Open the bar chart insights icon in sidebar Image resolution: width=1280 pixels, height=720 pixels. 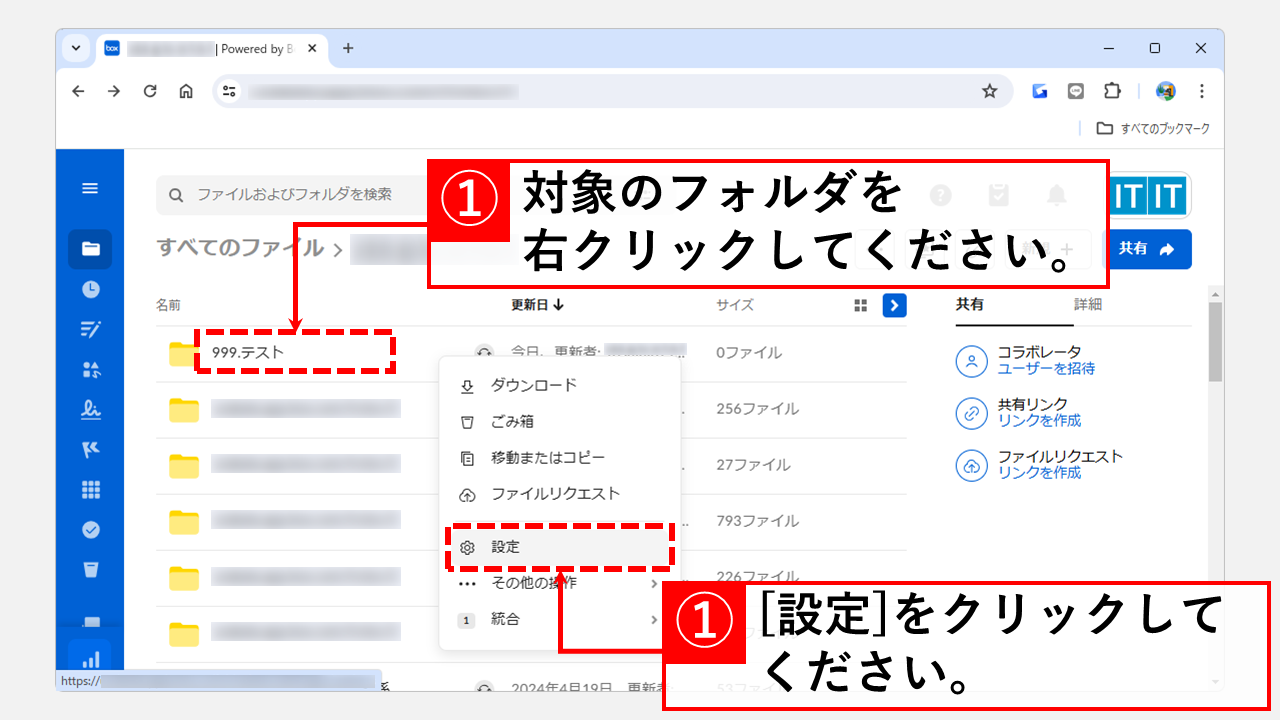coord(90,657)
